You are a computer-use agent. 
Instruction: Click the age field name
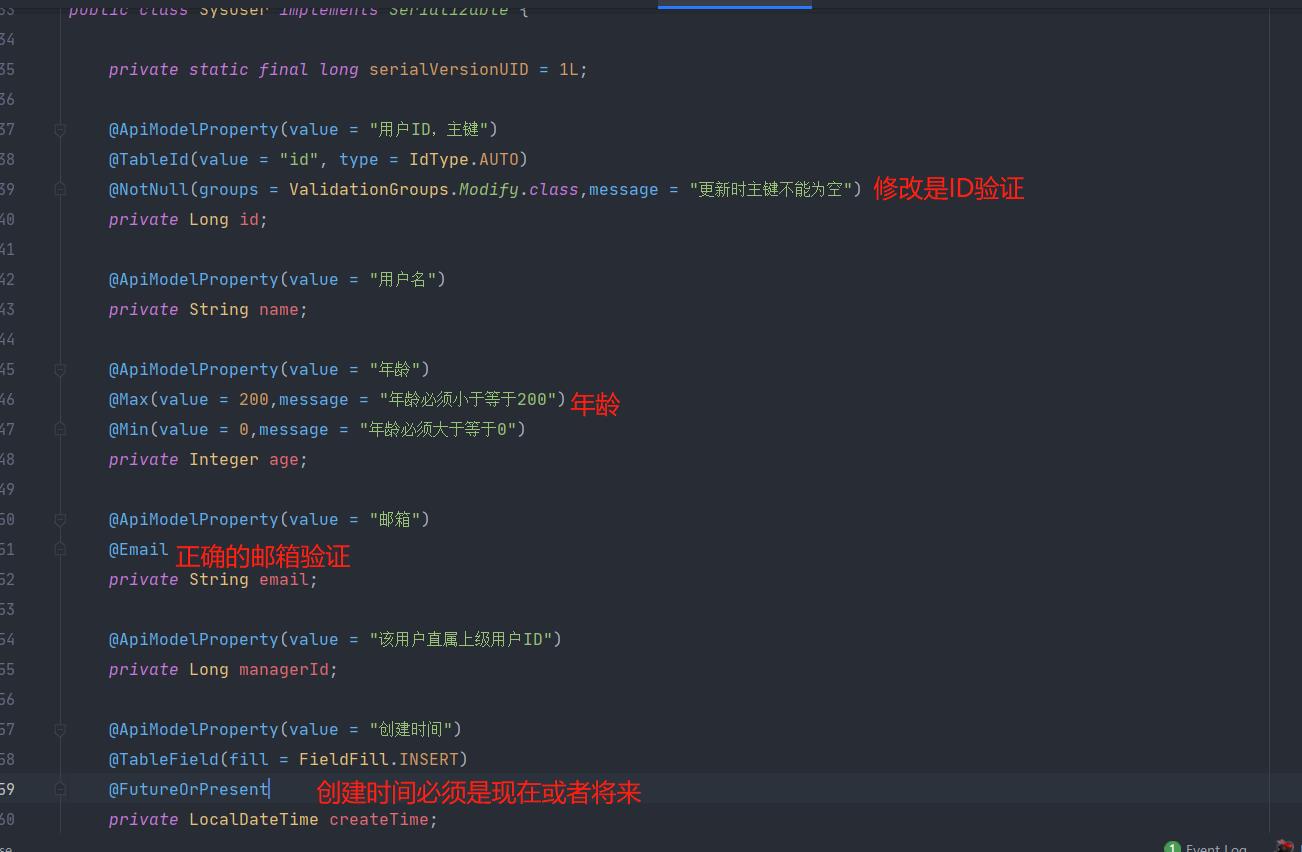pyautogui.click(x=284, y=459)
